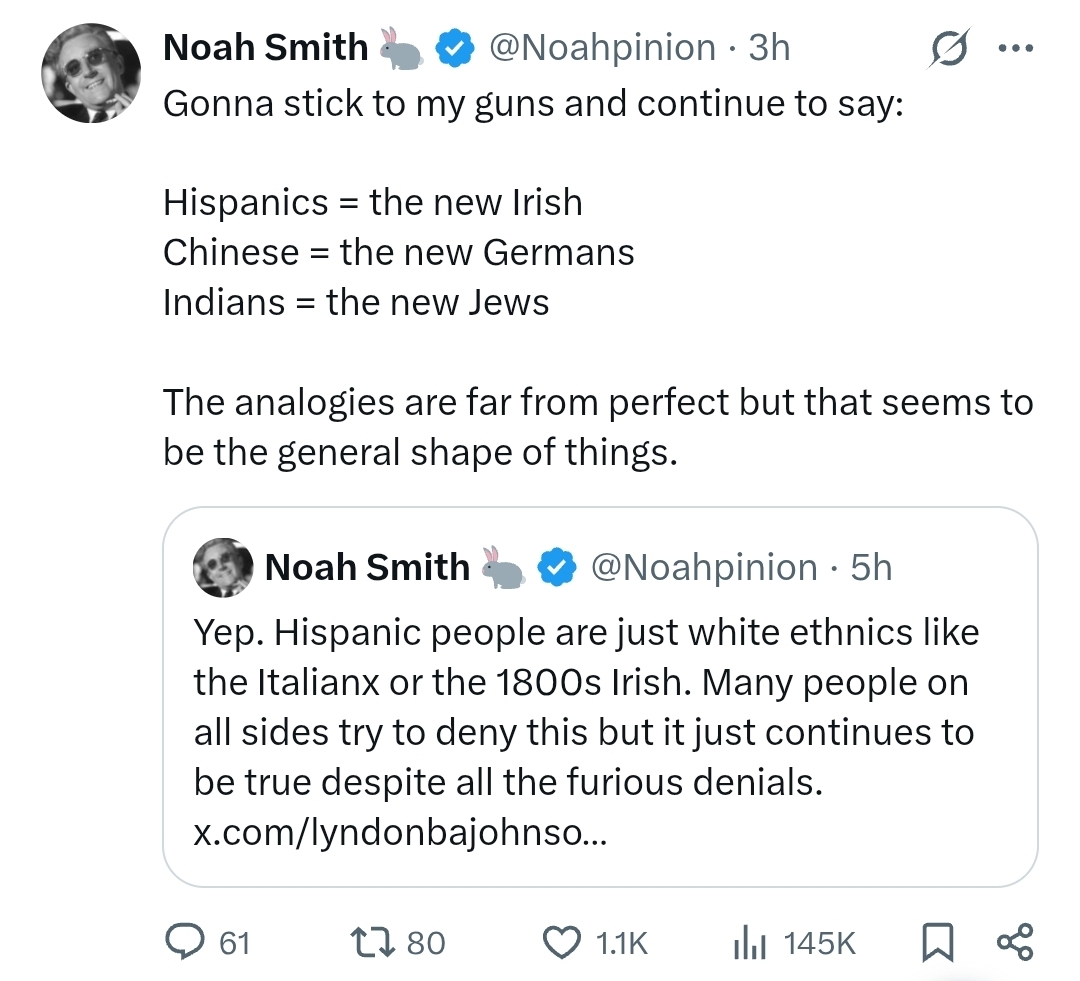Click the blue verified badge on main tweet
Screen dimensions: 1080x981
456,48
